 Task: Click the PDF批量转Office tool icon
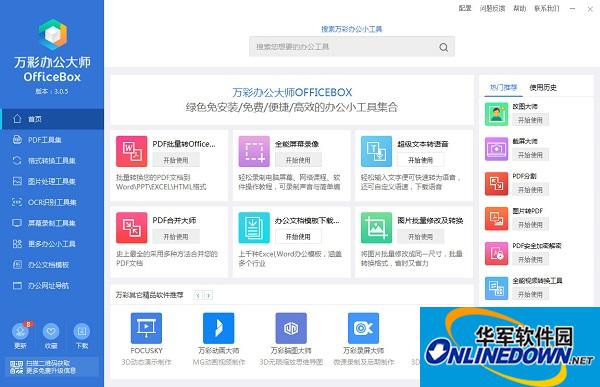132,151
